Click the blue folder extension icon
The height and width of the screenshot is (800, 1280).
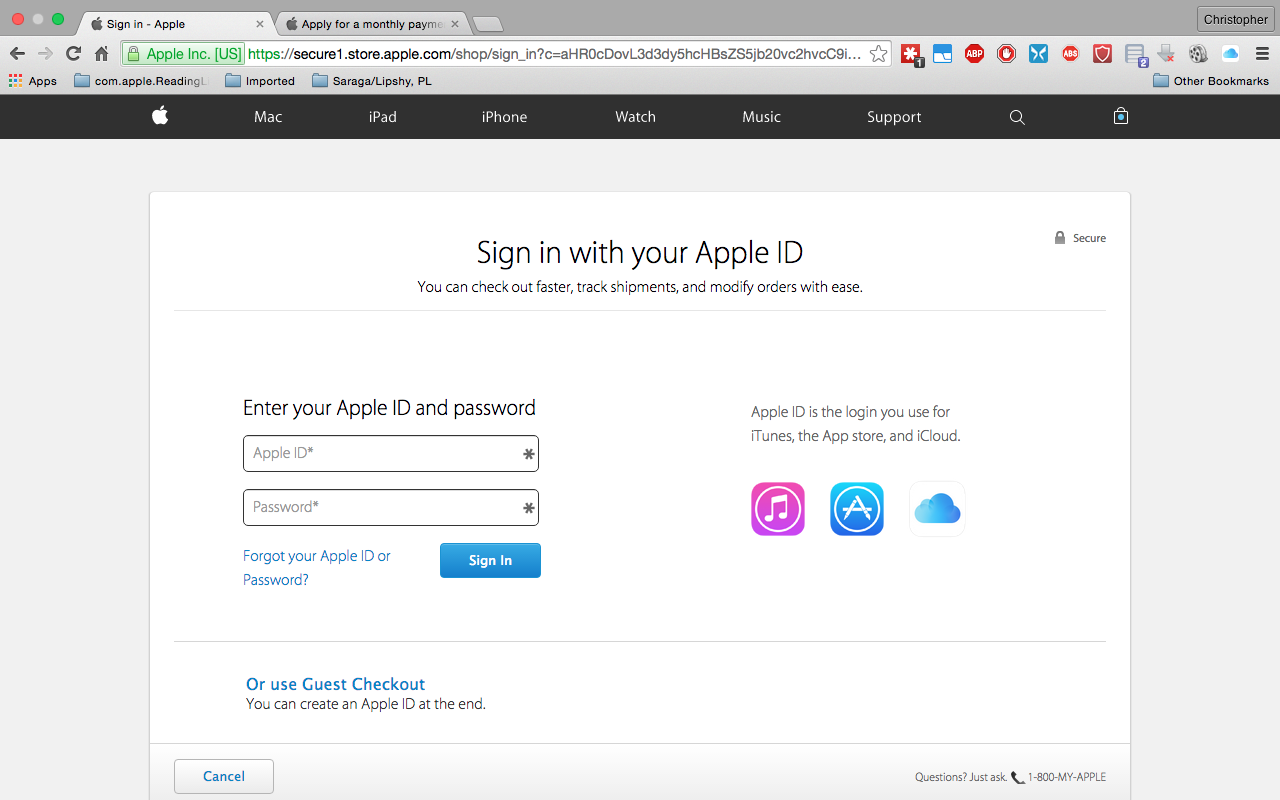coord(942,54)
